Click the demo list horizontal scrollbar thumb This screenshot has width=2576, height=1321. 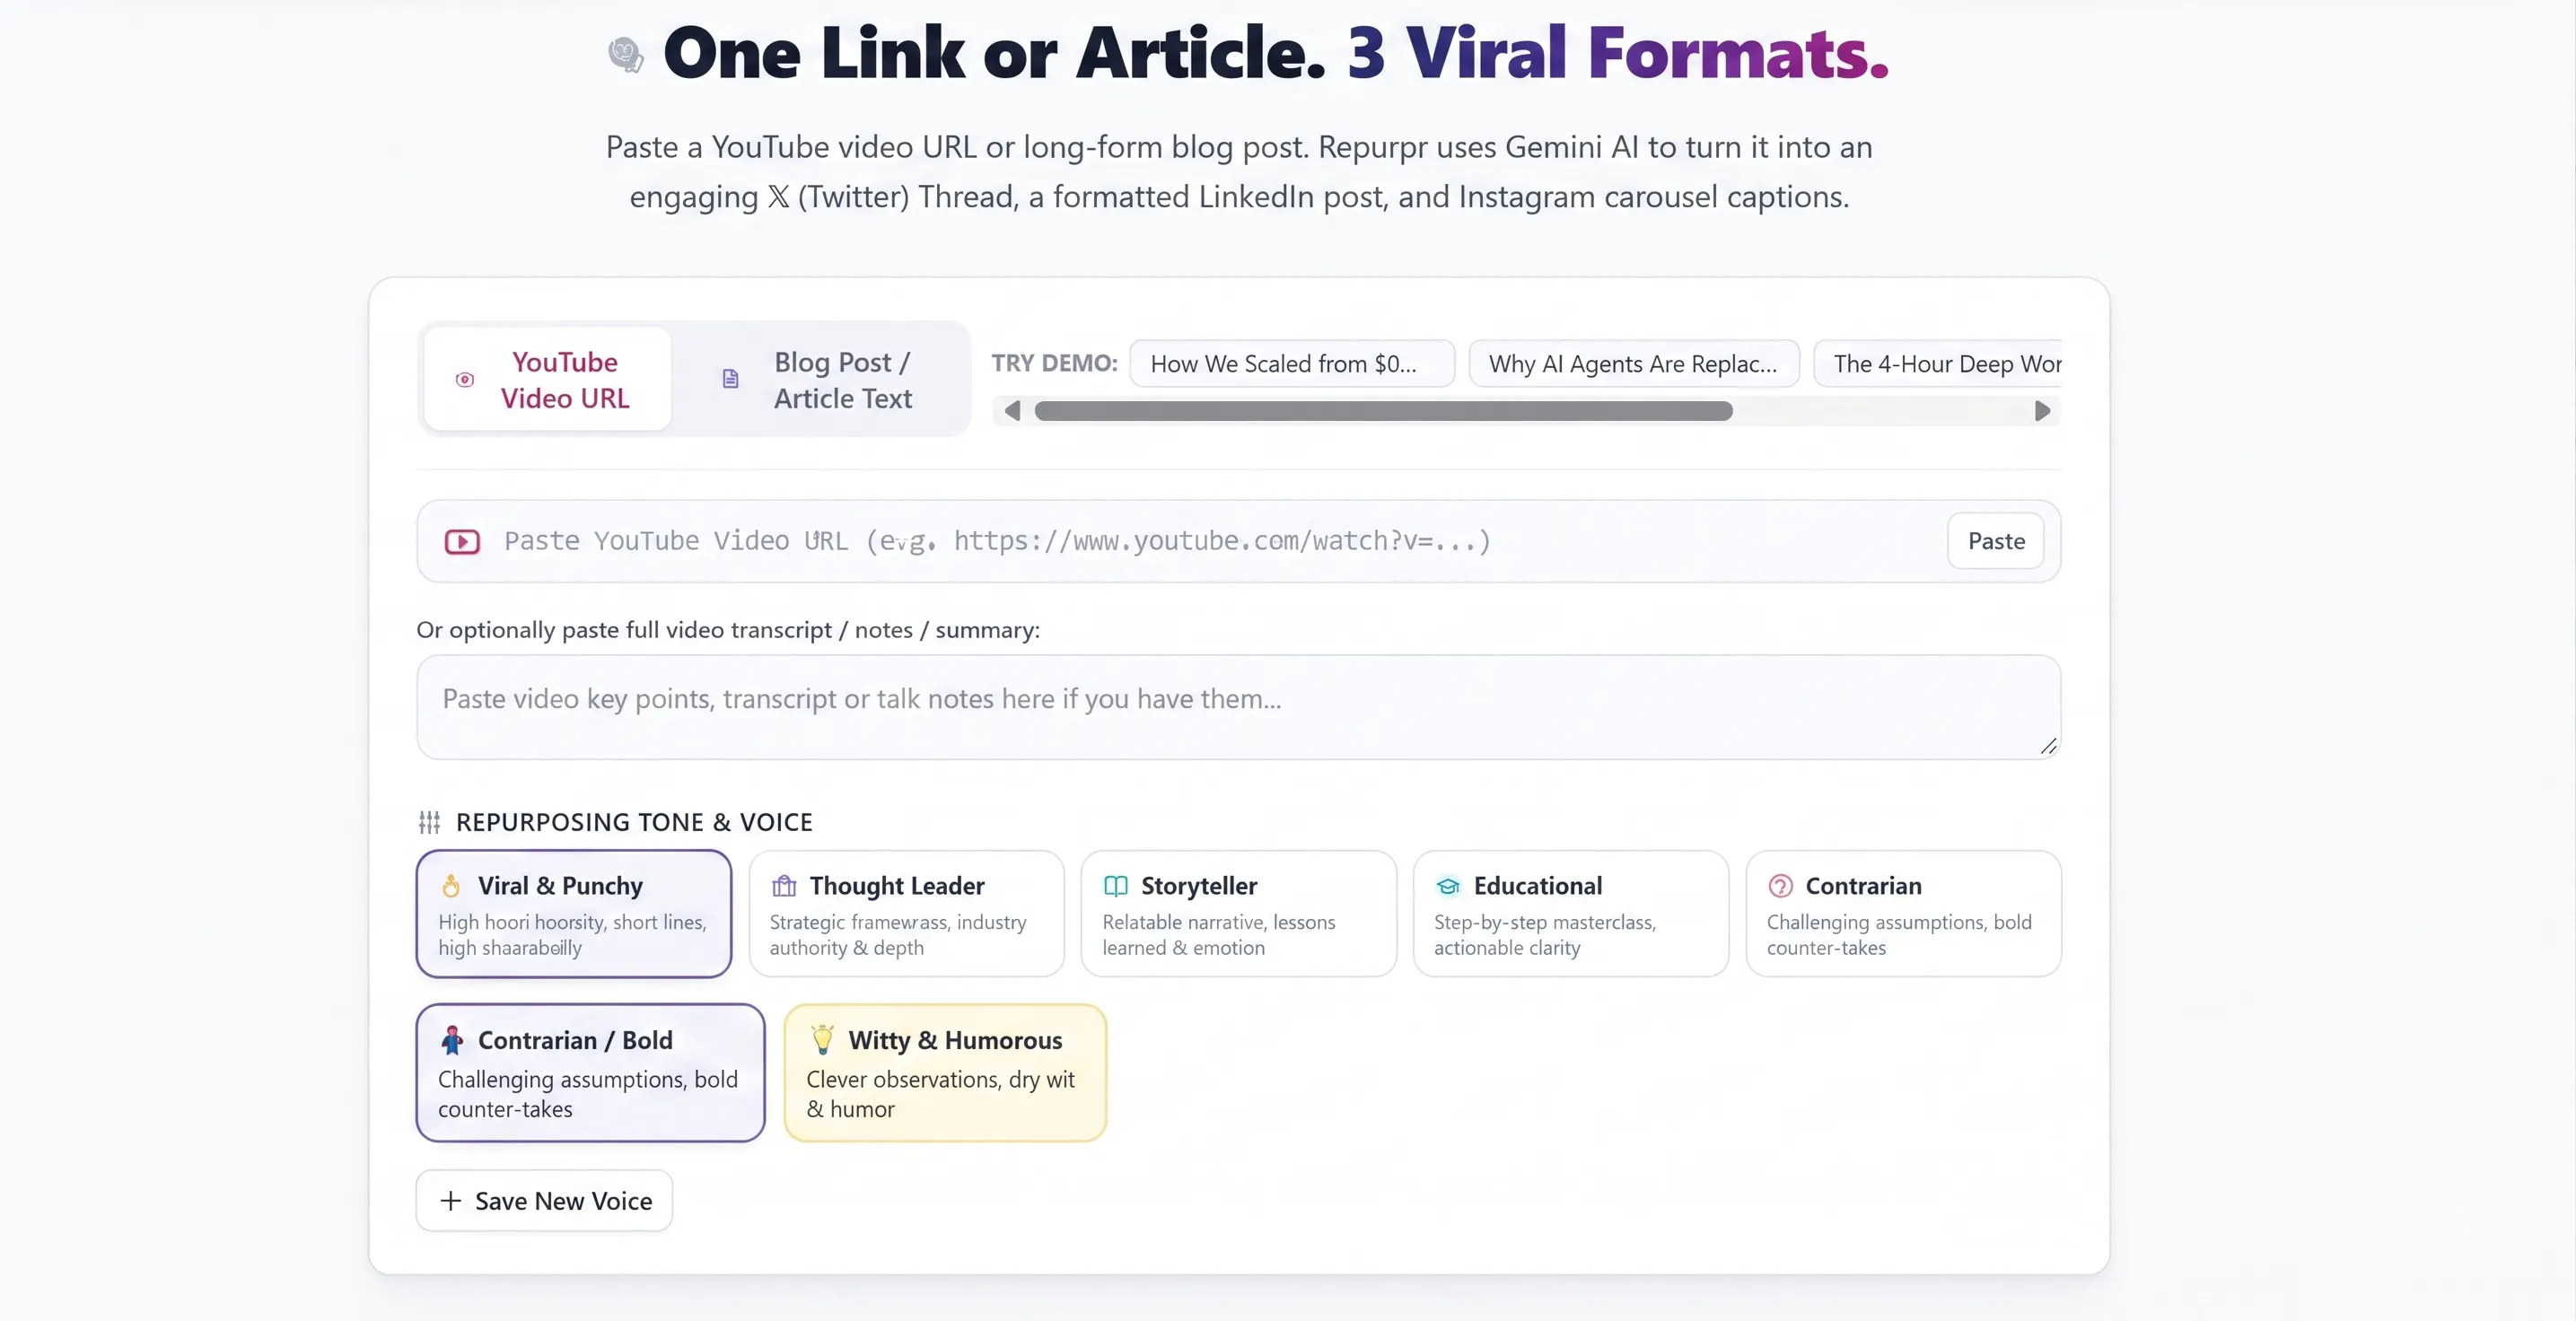[1383, 411]
